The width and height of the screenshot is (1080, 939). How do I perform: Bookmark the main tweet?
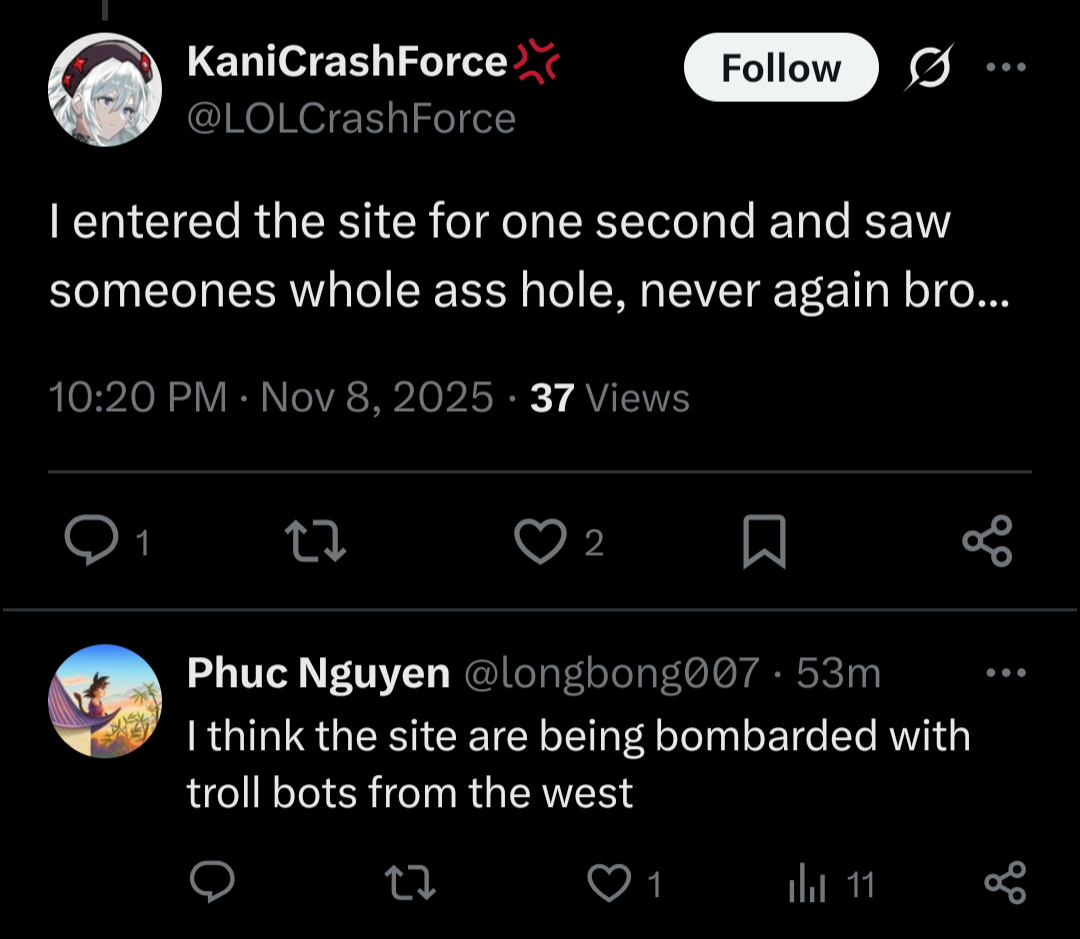click(764, 543)
